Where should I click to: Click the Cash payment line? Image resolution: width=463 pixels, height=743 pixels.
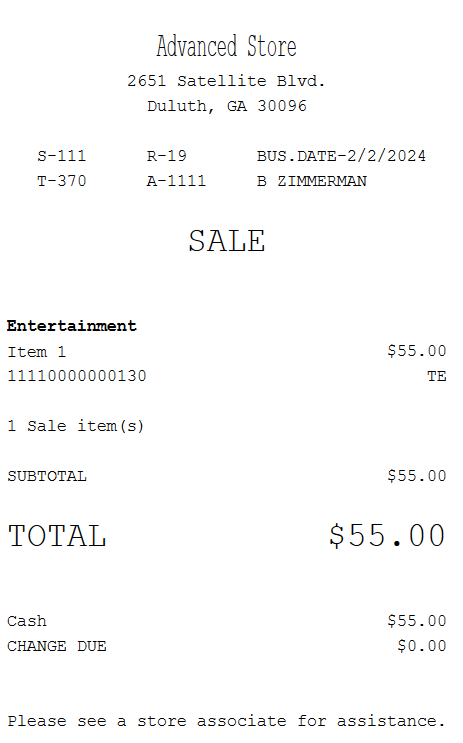tap(227, 621)
